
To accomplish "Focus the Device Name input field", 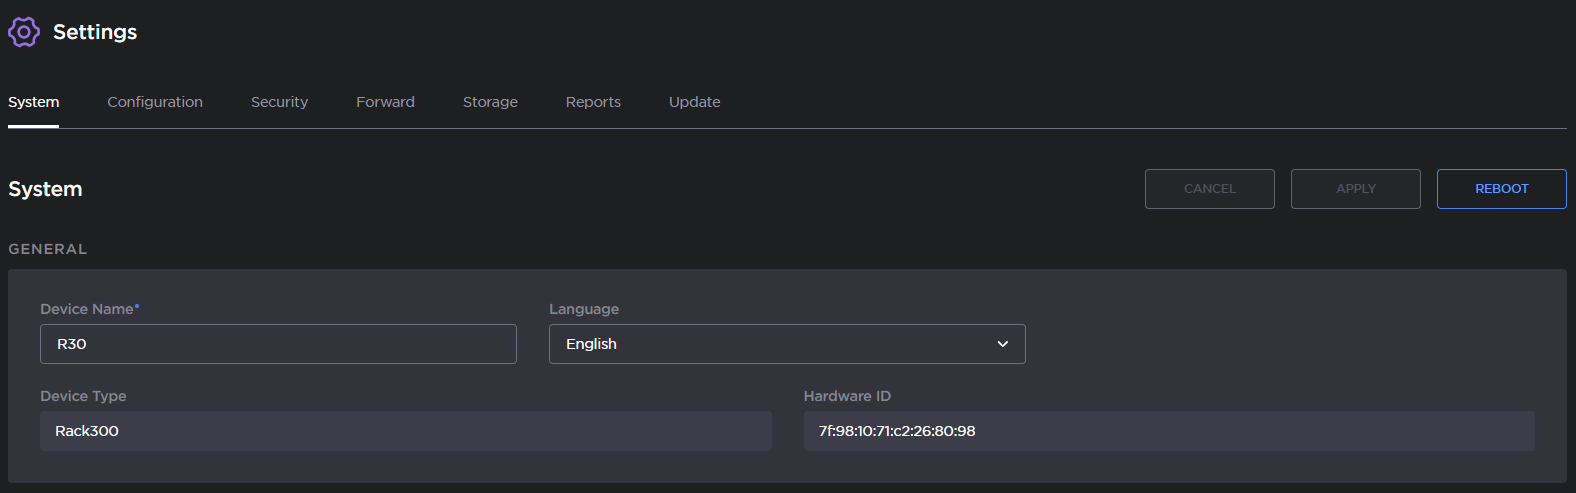I will (x=278, y=344).
